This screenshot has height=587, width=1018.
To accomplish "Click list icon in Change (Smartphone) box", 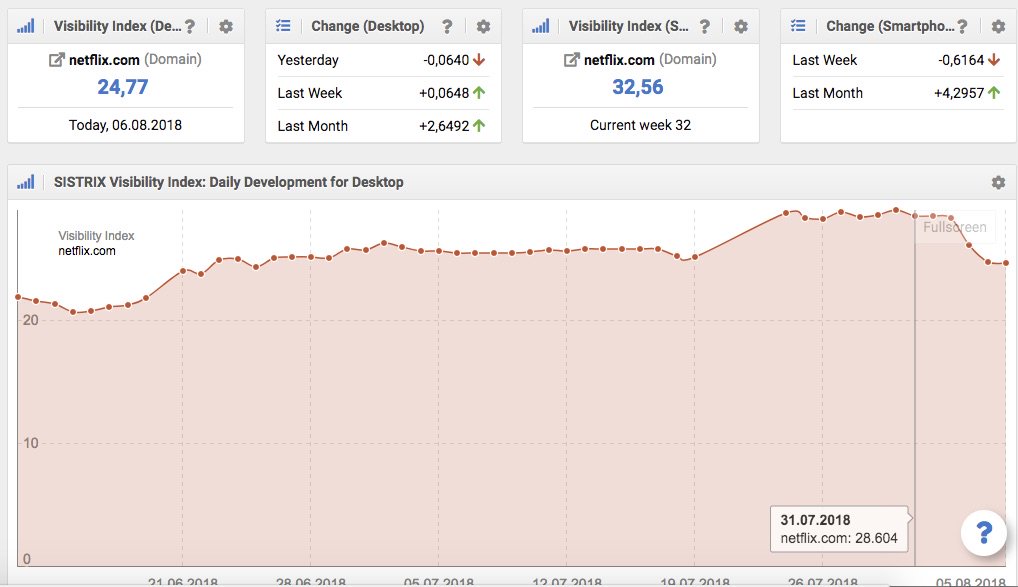I will coord(798,26).
